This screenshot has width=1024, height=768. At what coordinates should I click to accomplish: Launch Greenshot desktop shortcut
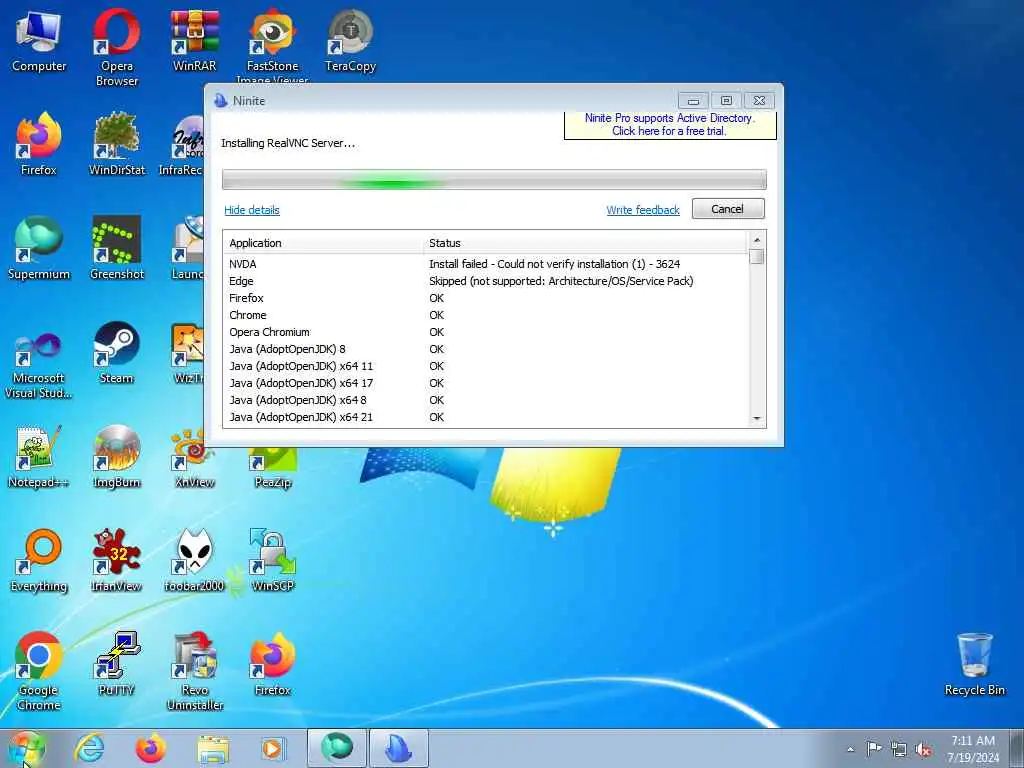point(117,248)
